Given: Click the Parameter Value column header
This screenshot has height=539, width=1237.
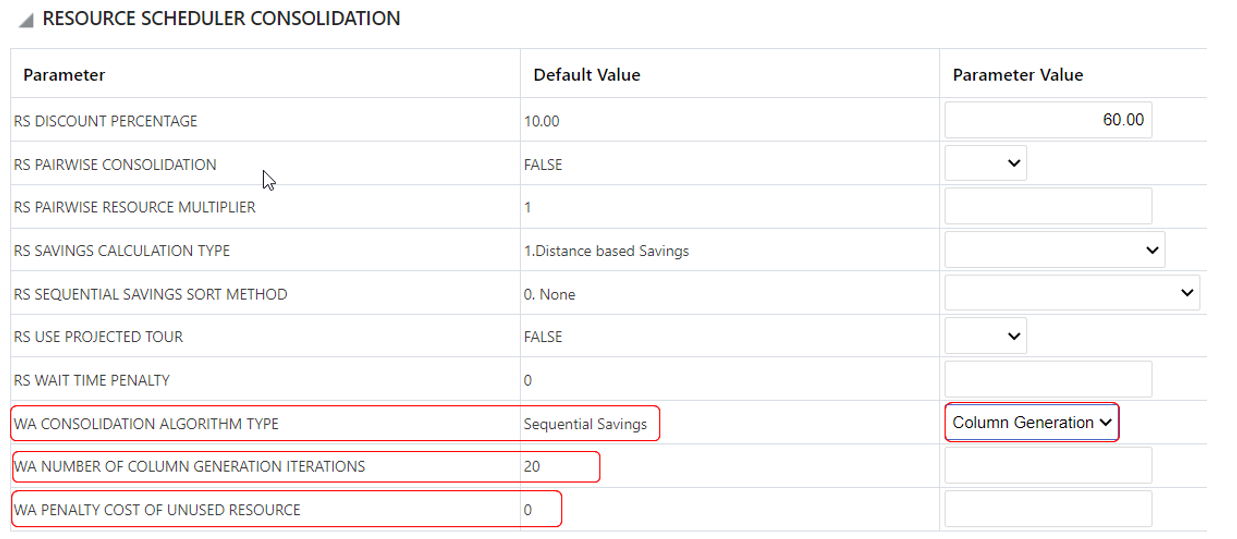Looking at the screenshot, I should point(1018,75).
